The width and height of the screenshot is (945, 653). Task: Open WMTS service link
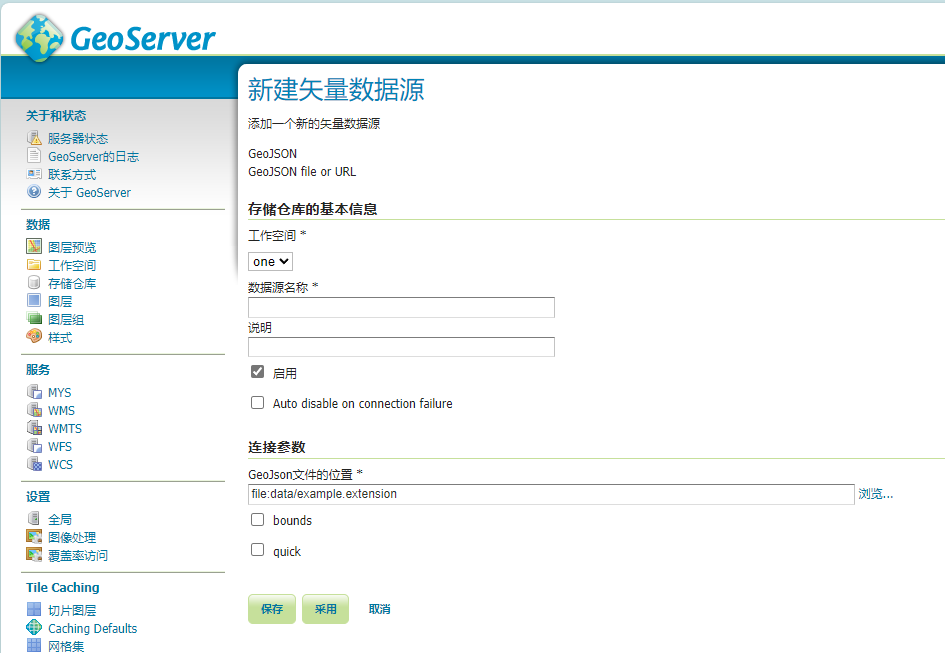click(65, 429)
